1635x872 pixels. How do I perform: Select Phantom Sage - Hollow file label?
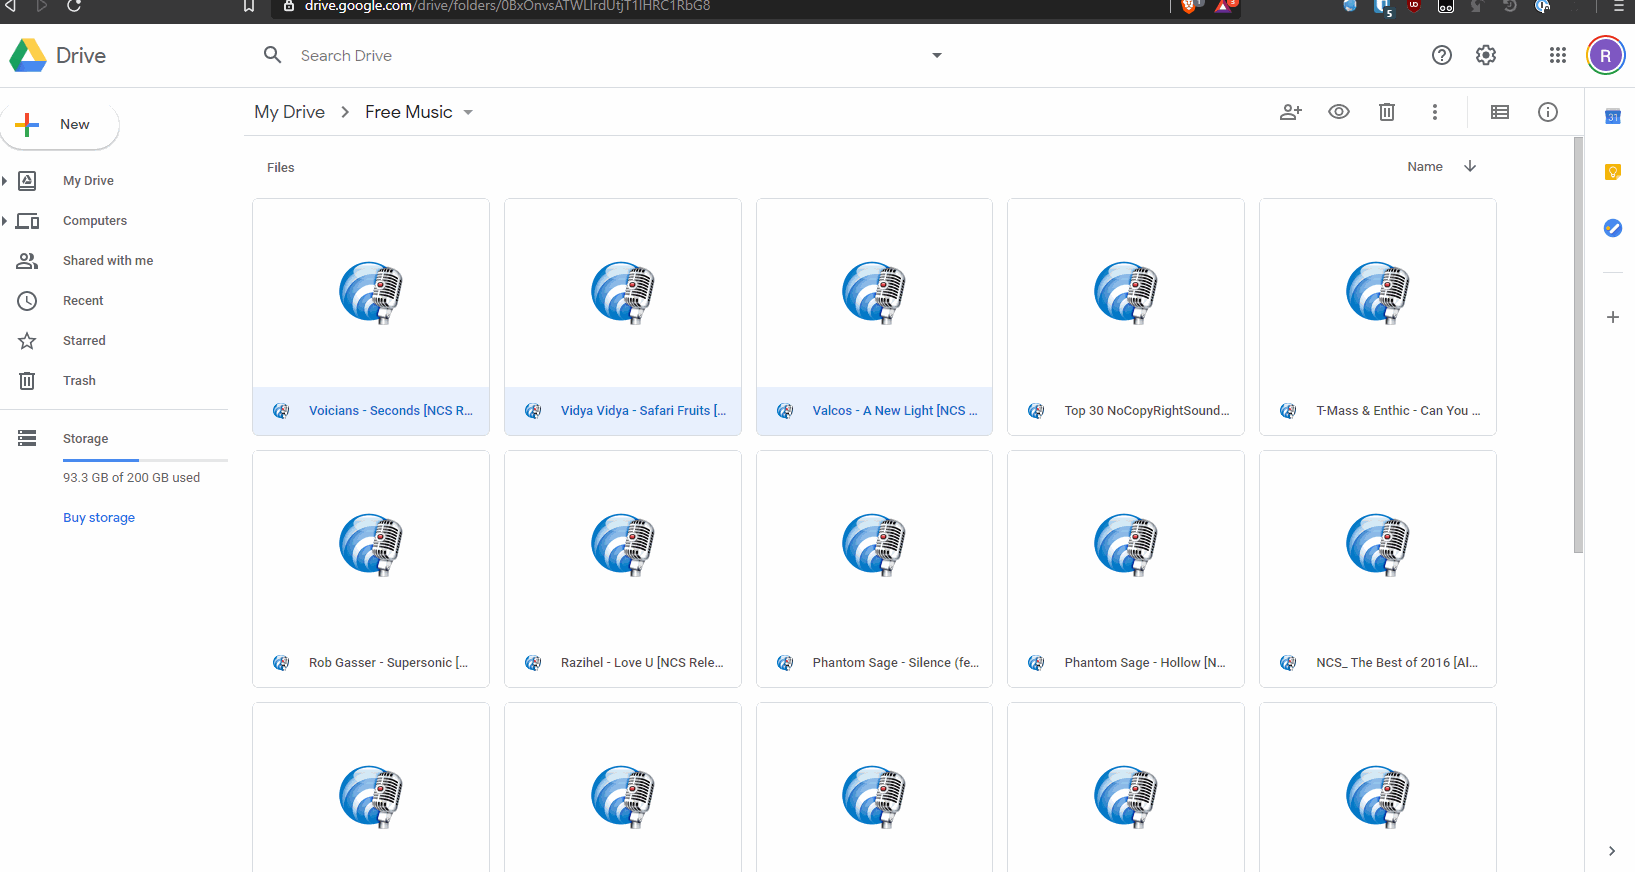(1145, 663)
